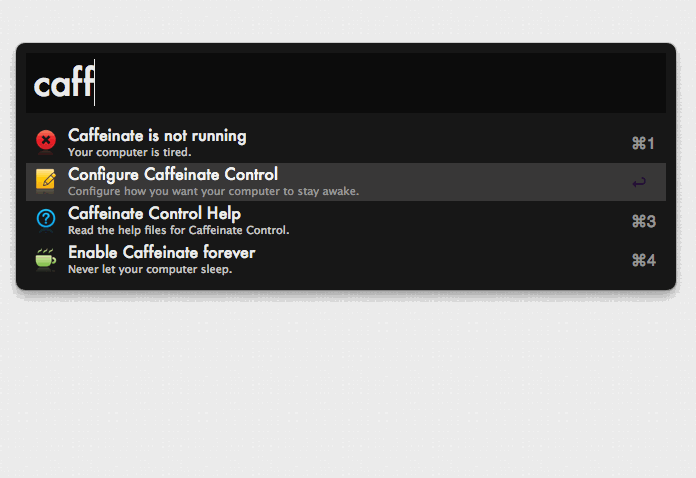The width and height of the screenshot is (696, 478).
Task: Click the ⌘3 shortcut hint
Action: [643, 221]
